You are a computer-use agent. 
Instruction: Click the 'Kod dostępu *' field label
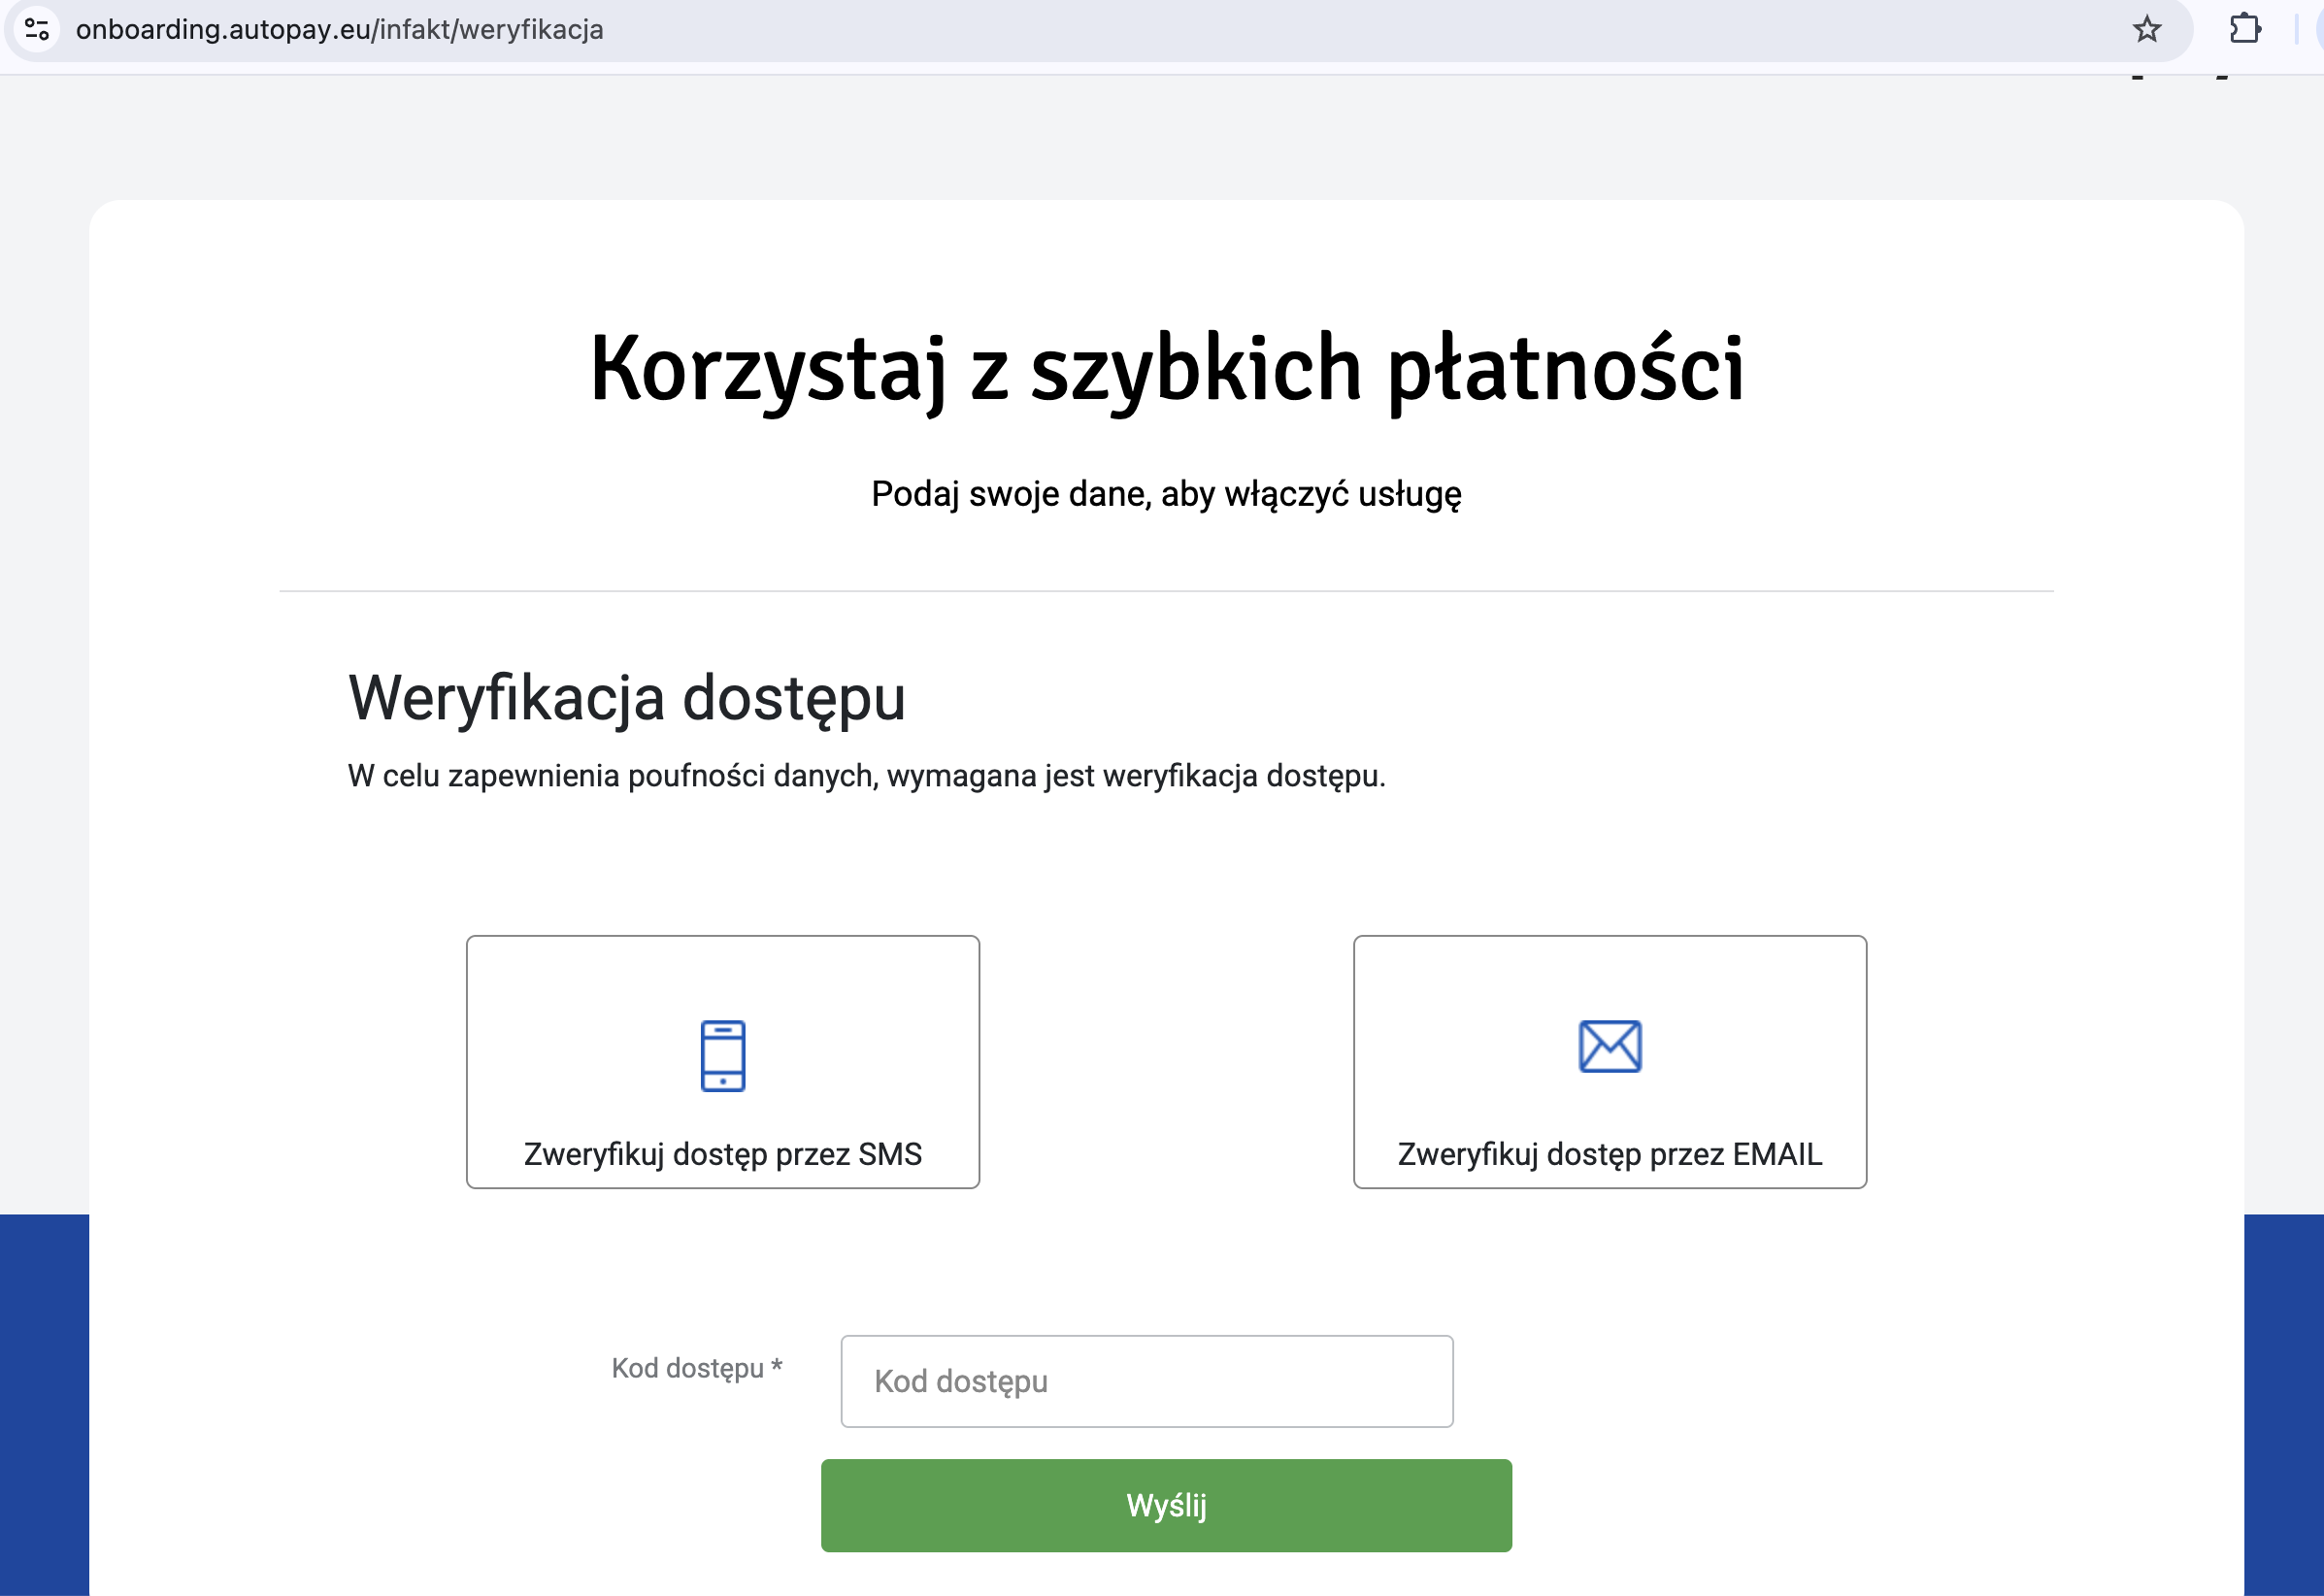(697, 1369)
